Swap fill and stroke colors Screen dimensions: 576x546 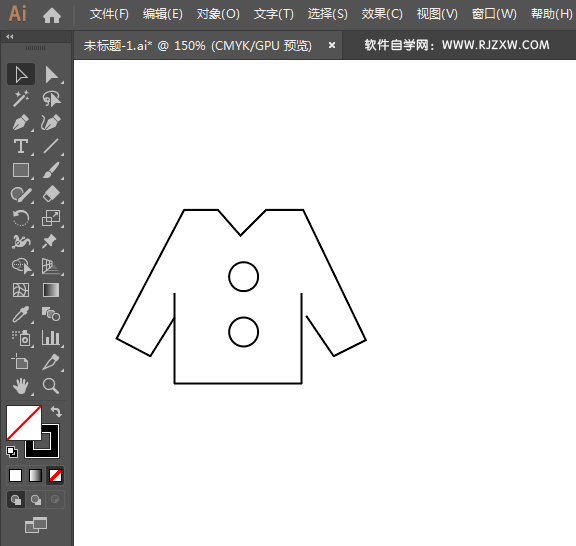(x=56, y=412)
